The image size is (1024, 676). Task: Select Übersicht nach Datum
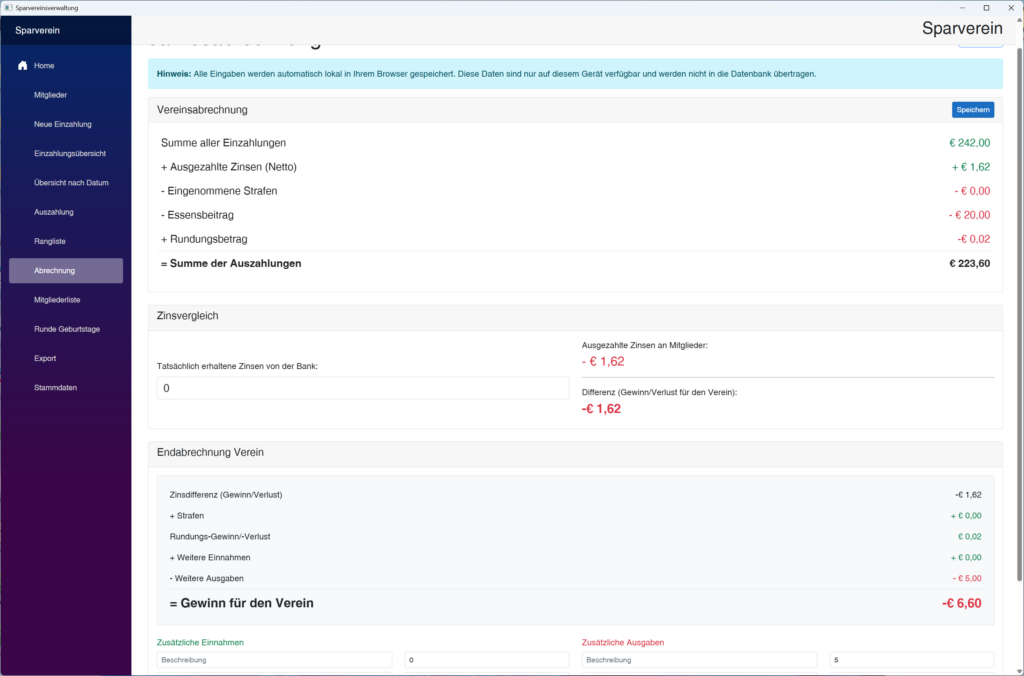pyautogui.click(x=70, y=183)
